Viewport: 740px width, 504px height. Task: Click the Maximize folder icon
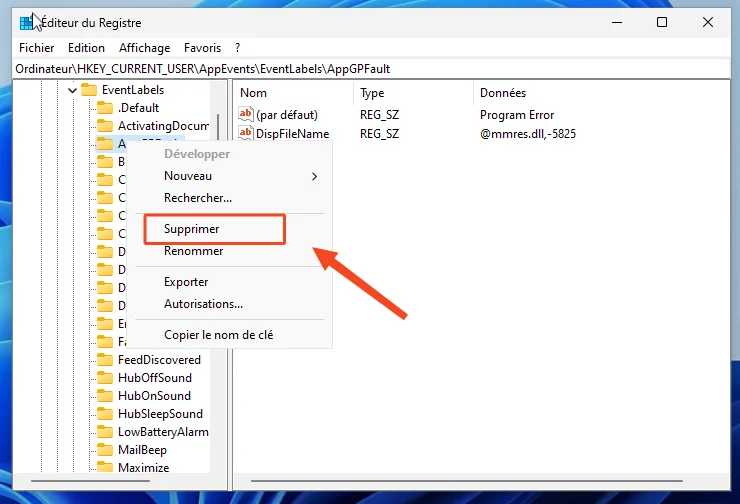pos(105,467)
